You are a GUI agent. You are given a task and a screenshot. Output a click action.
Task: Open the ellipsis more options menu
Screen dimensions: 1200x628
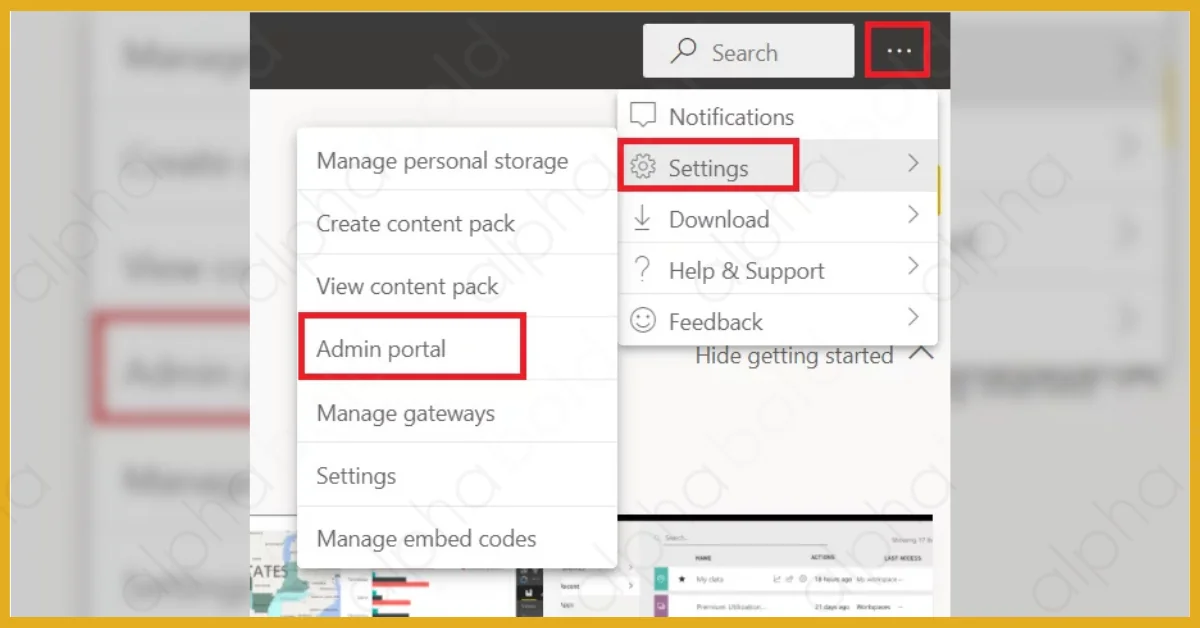(898, 50)
